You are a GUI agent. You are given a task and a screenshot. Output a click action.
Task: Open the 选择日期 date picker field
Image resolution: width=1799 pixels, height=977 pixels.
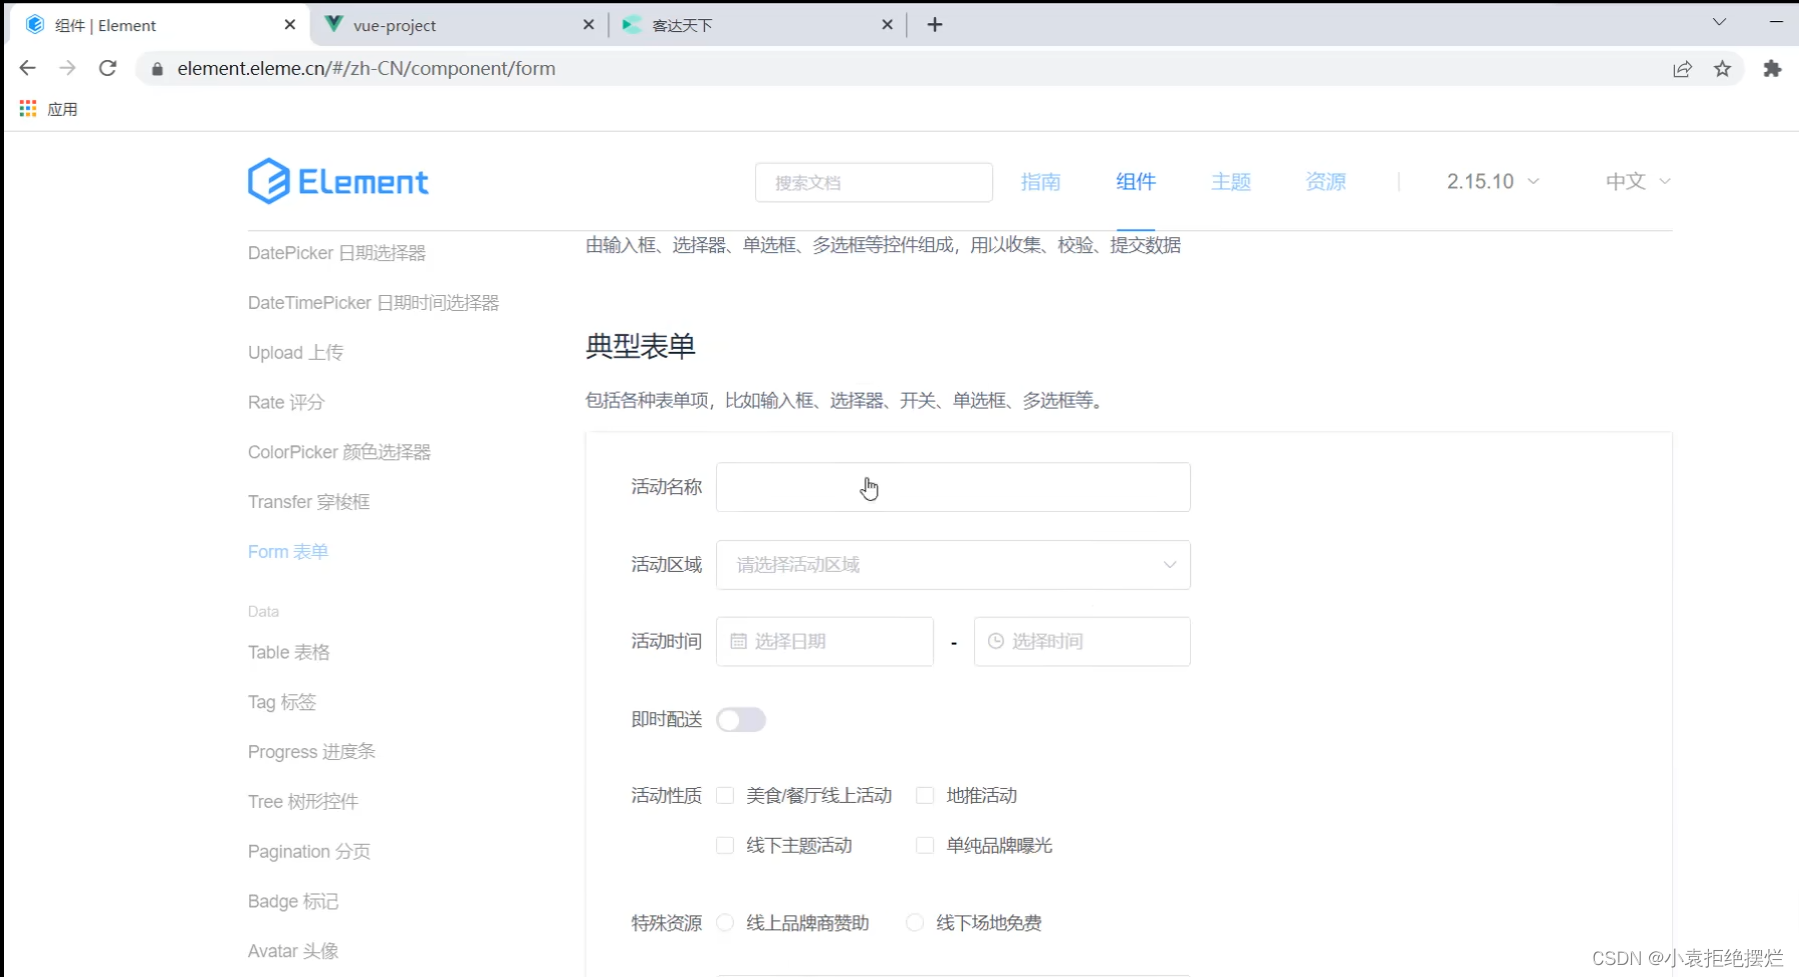pyautogui.click(x=825, y=641)
